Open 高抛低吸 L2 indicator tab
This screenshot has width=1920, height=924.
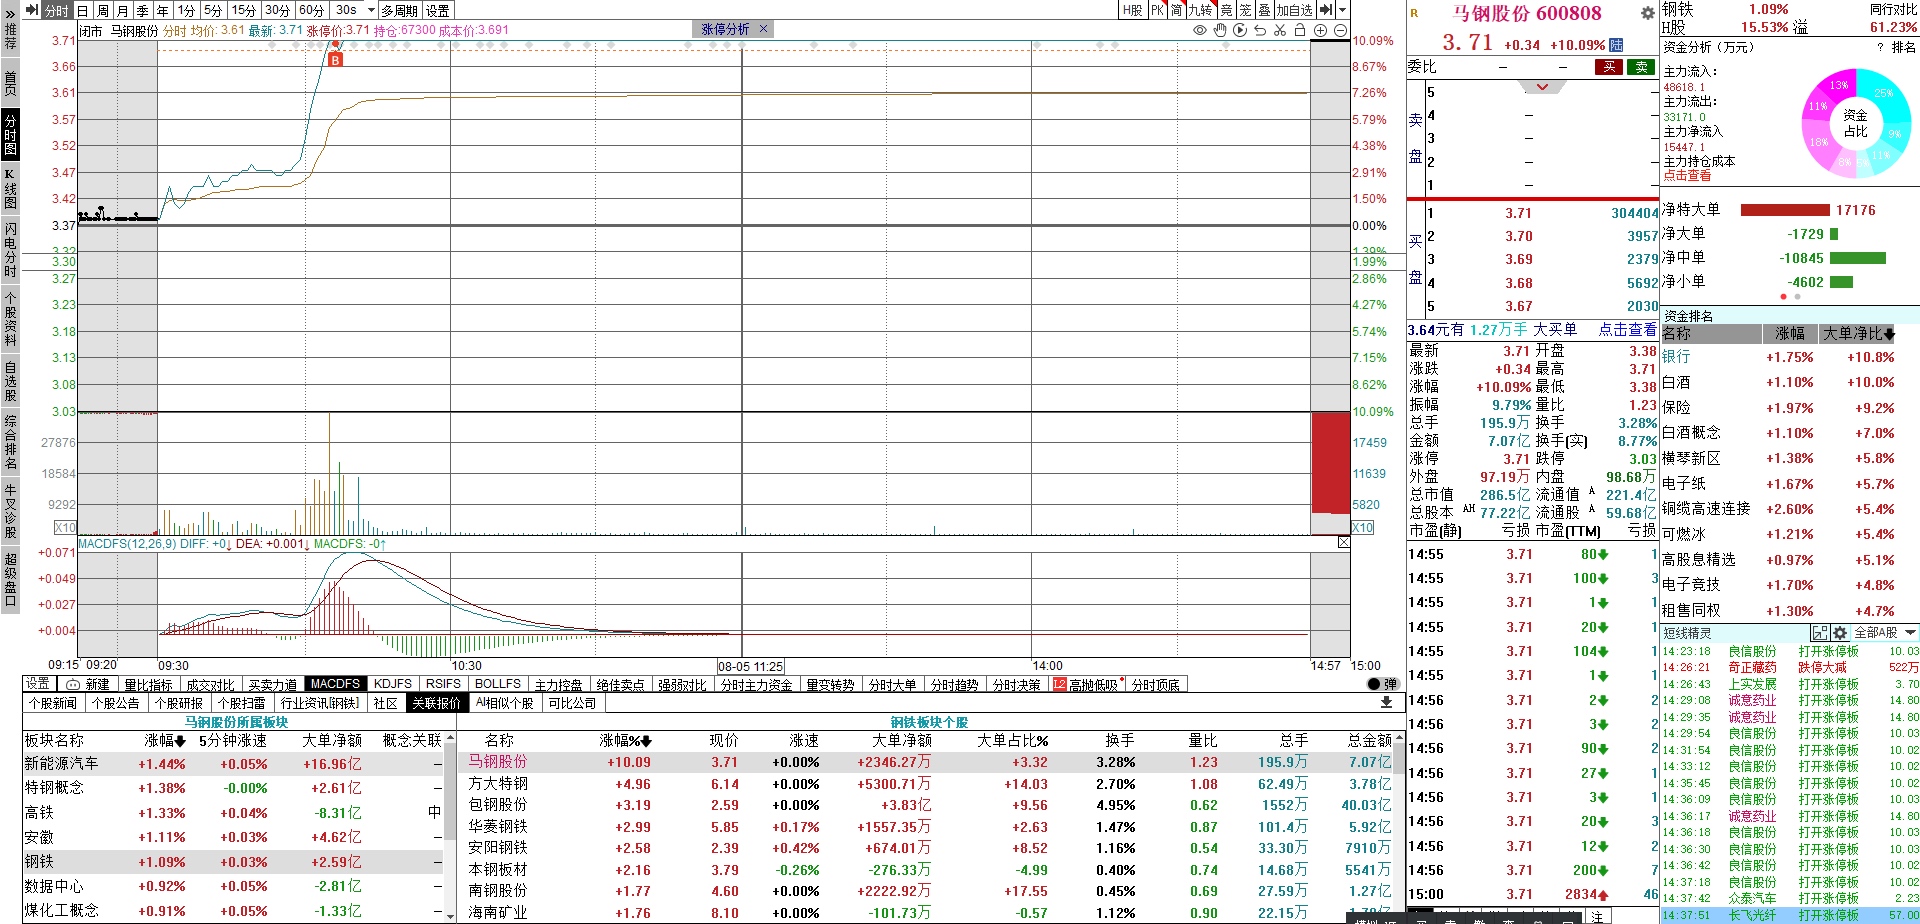pyautogui.click(x=1086, y=685)
